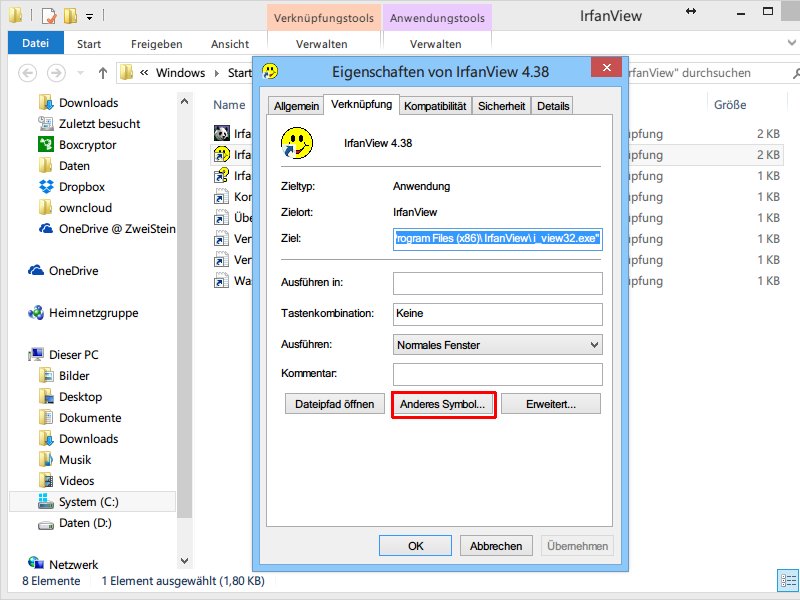Image resolution: width=800 pixels, height=600 pixels.
Task: Click the sidebar scrollbar down arrow
Action: point(184,561)
